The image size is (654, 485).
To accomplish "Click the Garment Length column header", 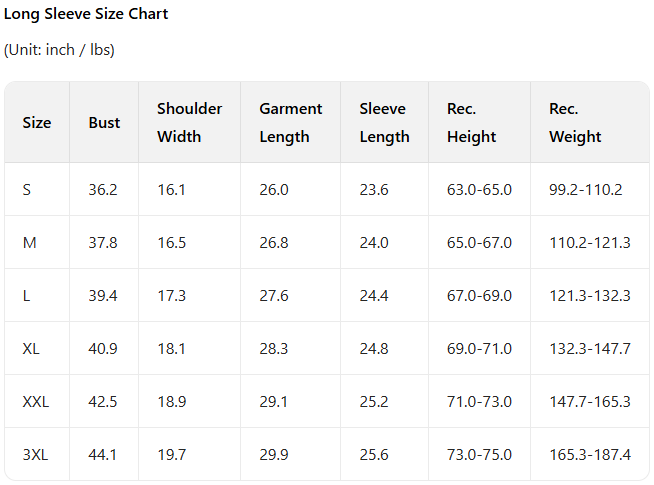I will [x=290, y=123].
